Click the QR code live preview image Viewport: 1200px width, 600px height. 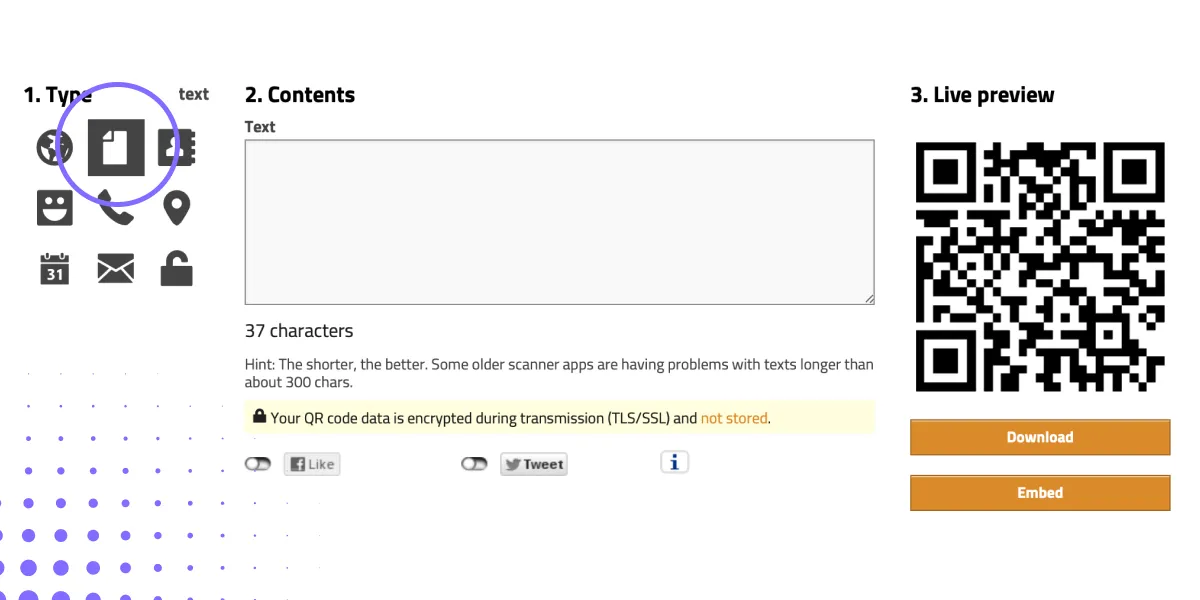tap(1040, 266)
